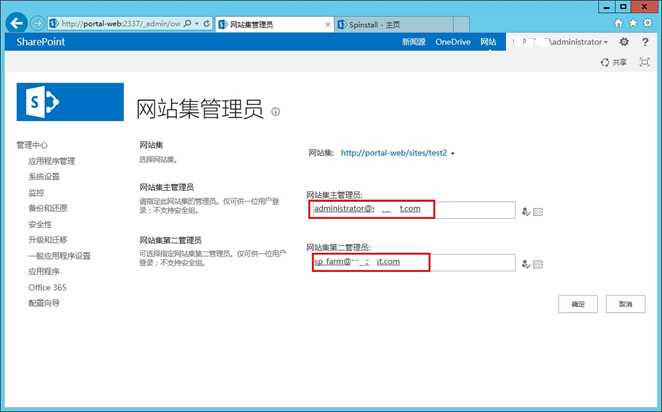Click the browser back arrow button

pyautogui.click(x=16, y=23)
